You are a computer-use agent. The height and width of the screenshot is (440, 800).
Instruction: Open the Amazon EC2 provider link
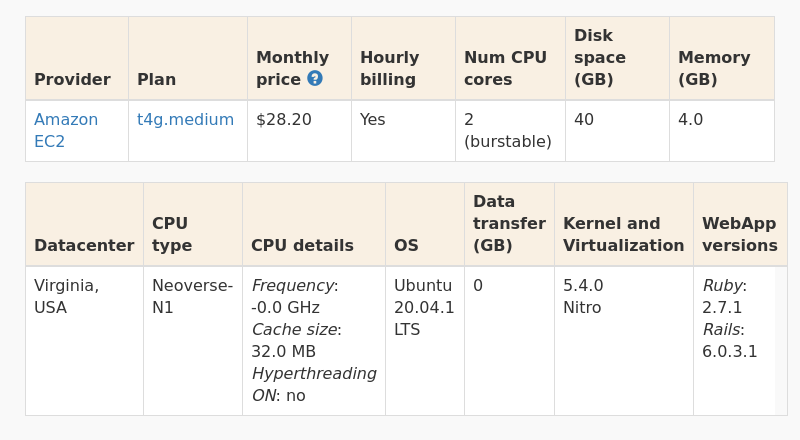66,131
